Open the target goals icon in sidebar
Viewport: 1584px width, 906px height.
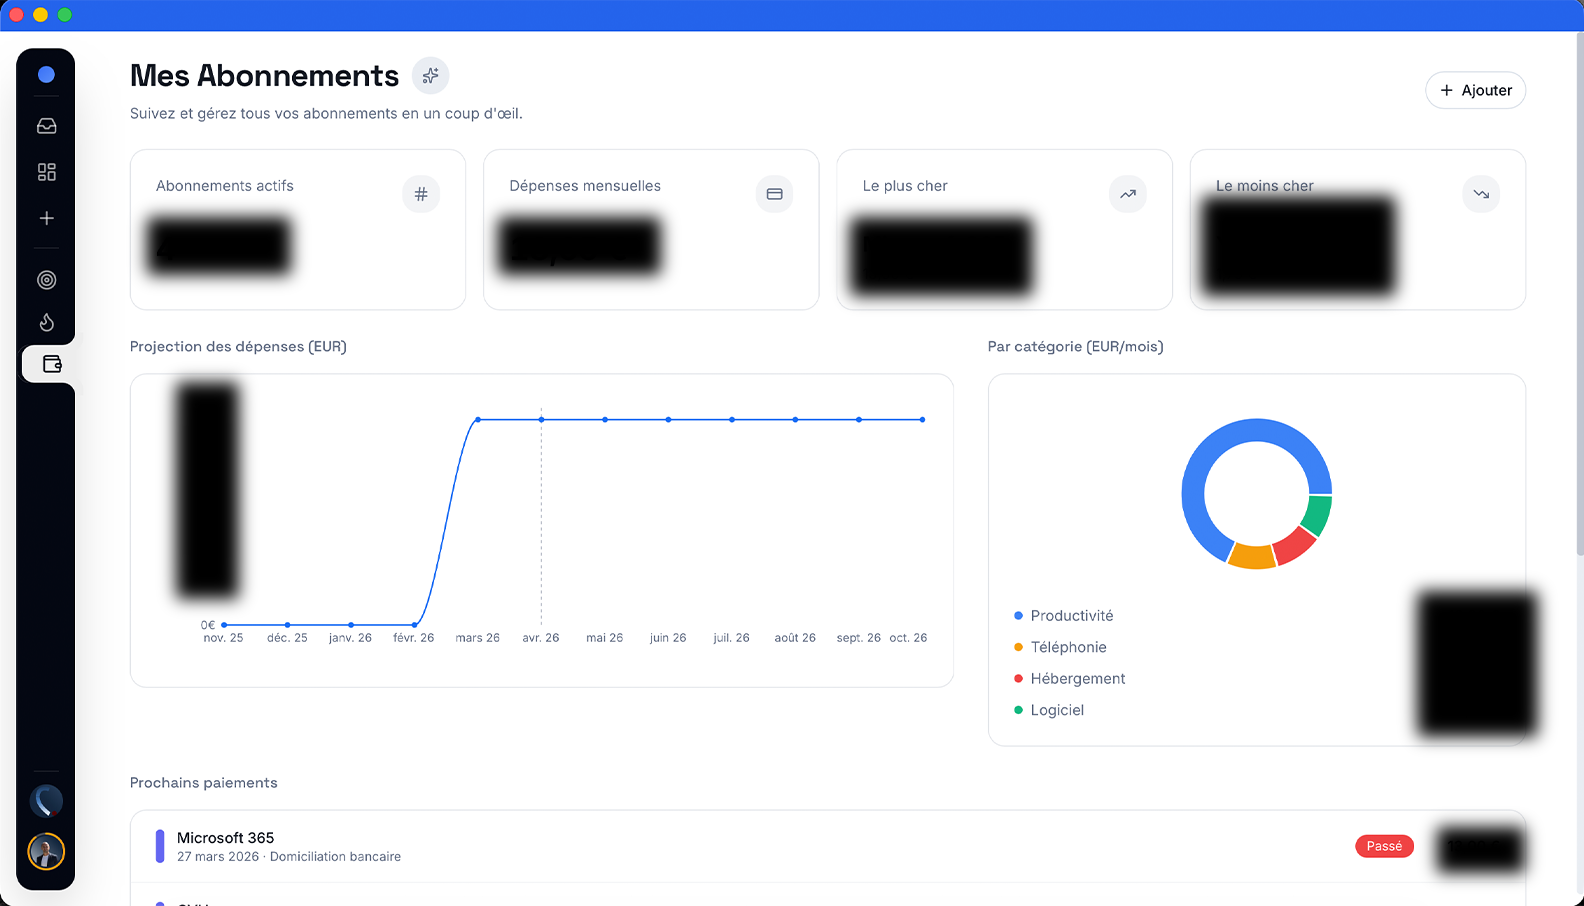[46, 280]
